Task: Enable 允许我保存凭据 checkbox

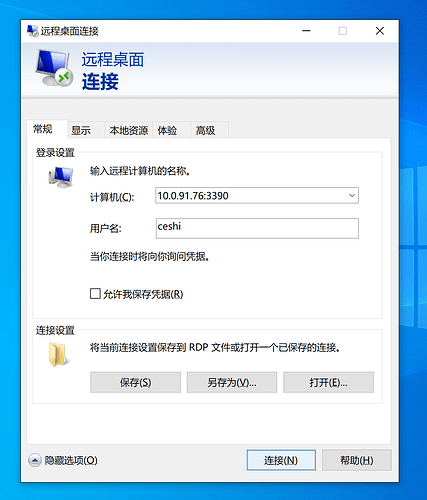Action: [95, 294]
